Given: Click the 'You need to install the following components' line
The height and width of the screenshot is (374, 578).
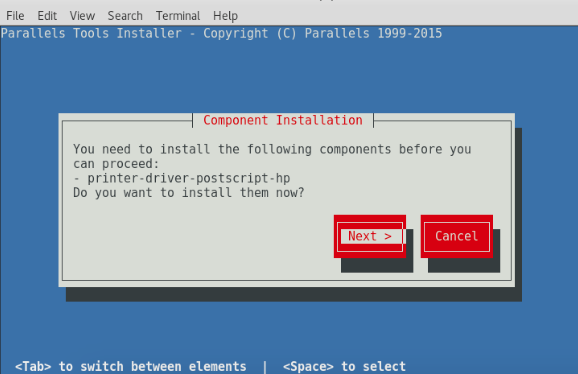Looking at the screenshot, I should (x=272, y=149).
